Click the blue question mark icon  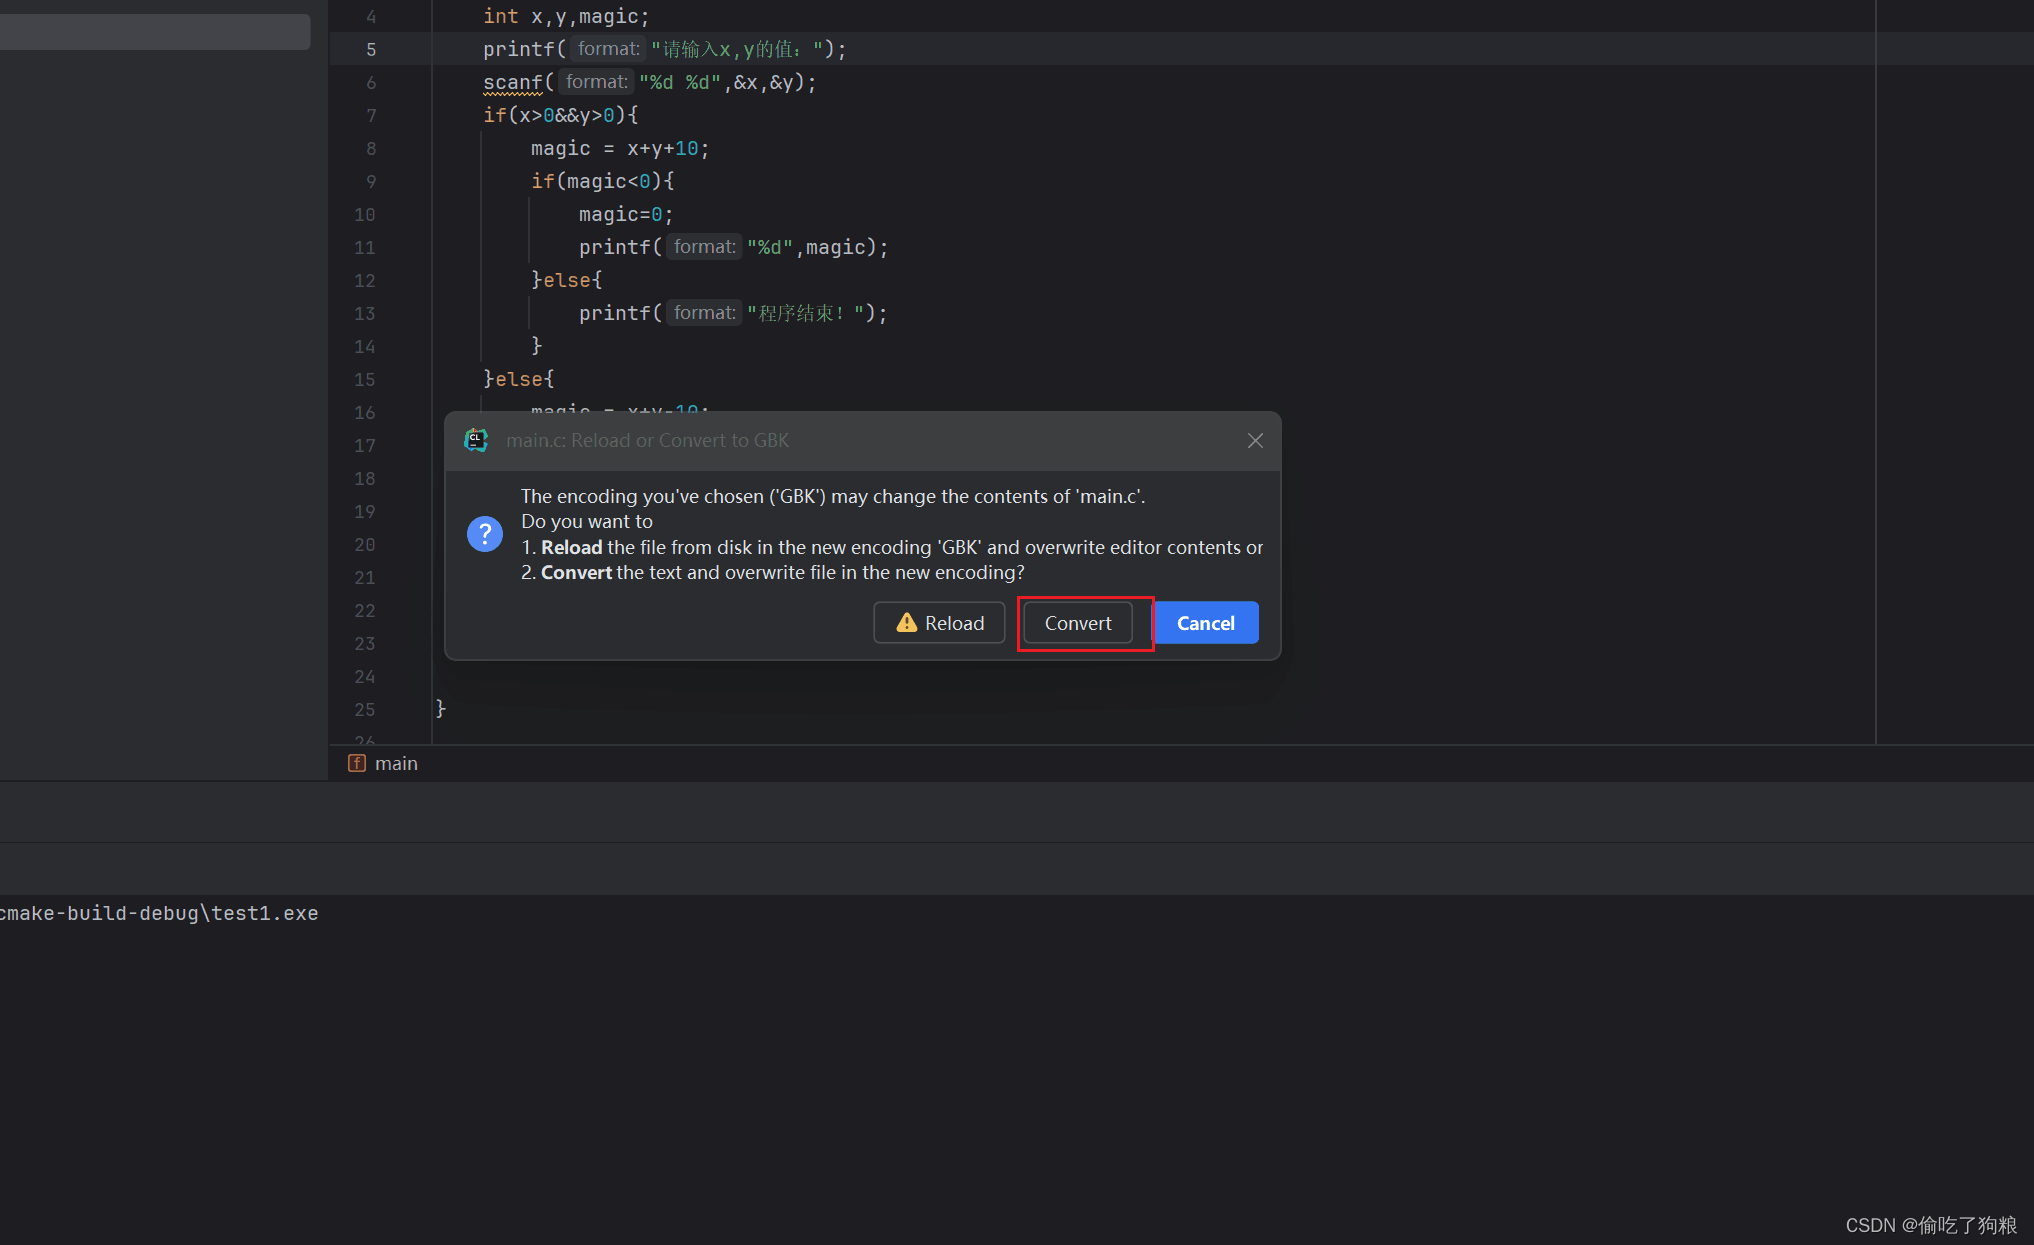(x=485, y=534)
